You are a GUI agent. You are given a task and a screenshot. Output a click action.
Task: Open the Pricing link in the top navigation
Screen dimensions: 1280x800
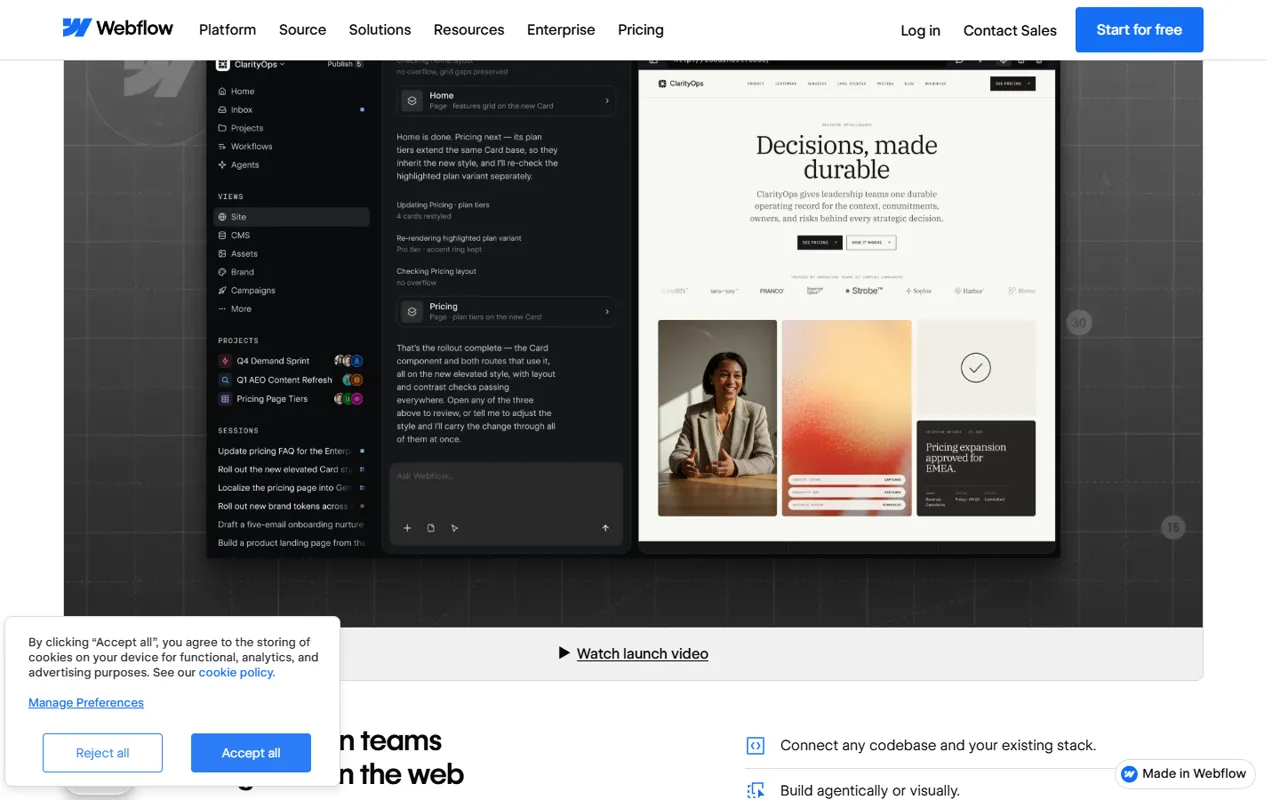(641, 30)
